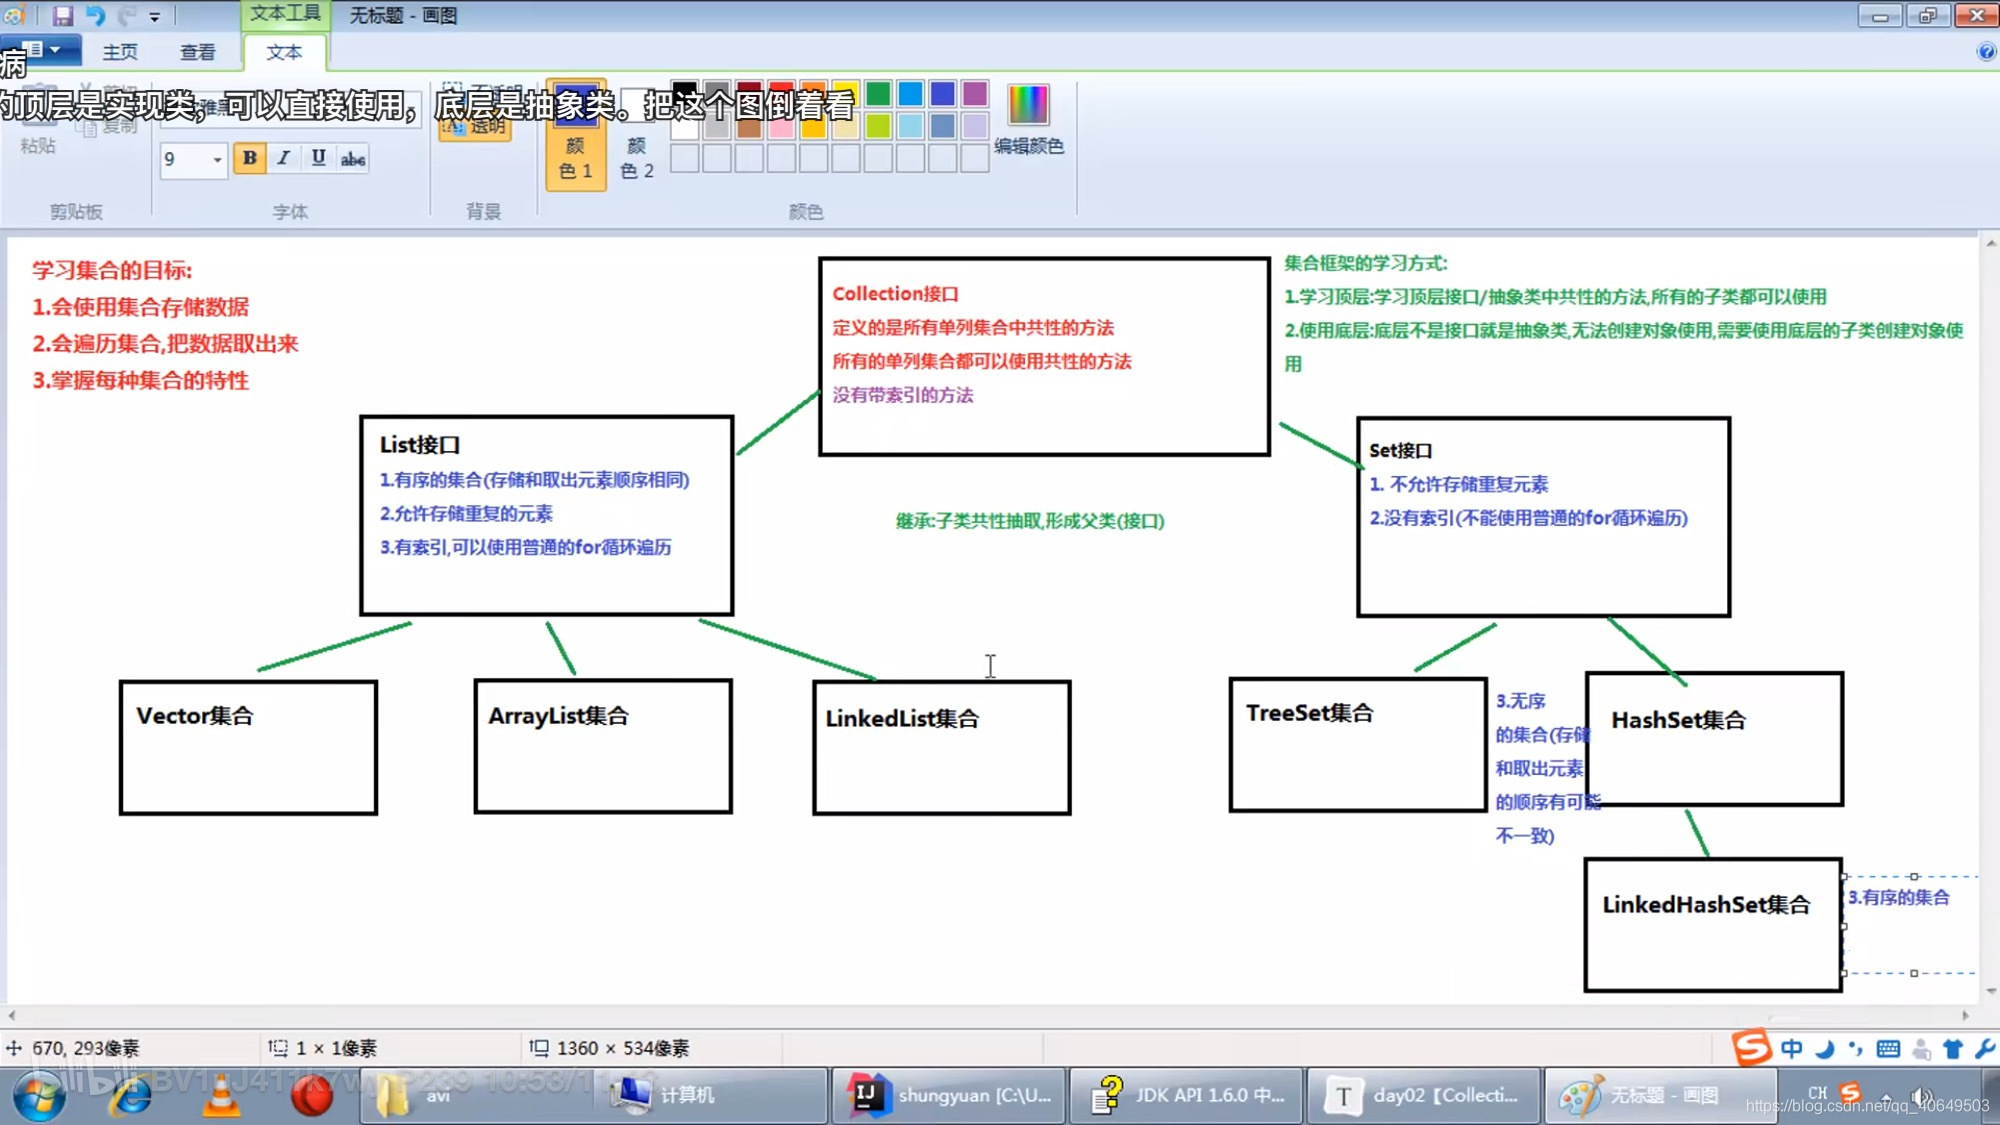Select 颜色 1 (Color 1) button
Screen dimensions: 2000x1125
(575, 135)
